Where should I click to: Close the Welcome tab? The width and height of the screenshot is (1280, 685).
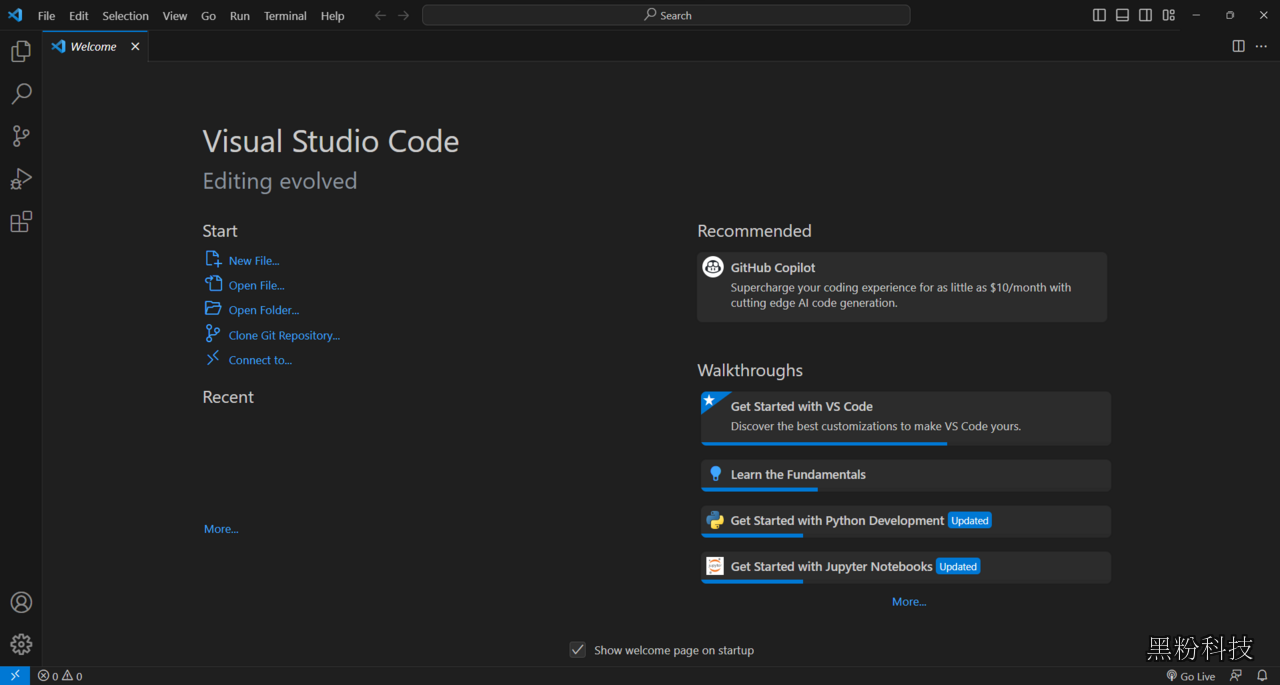[135, 46]
